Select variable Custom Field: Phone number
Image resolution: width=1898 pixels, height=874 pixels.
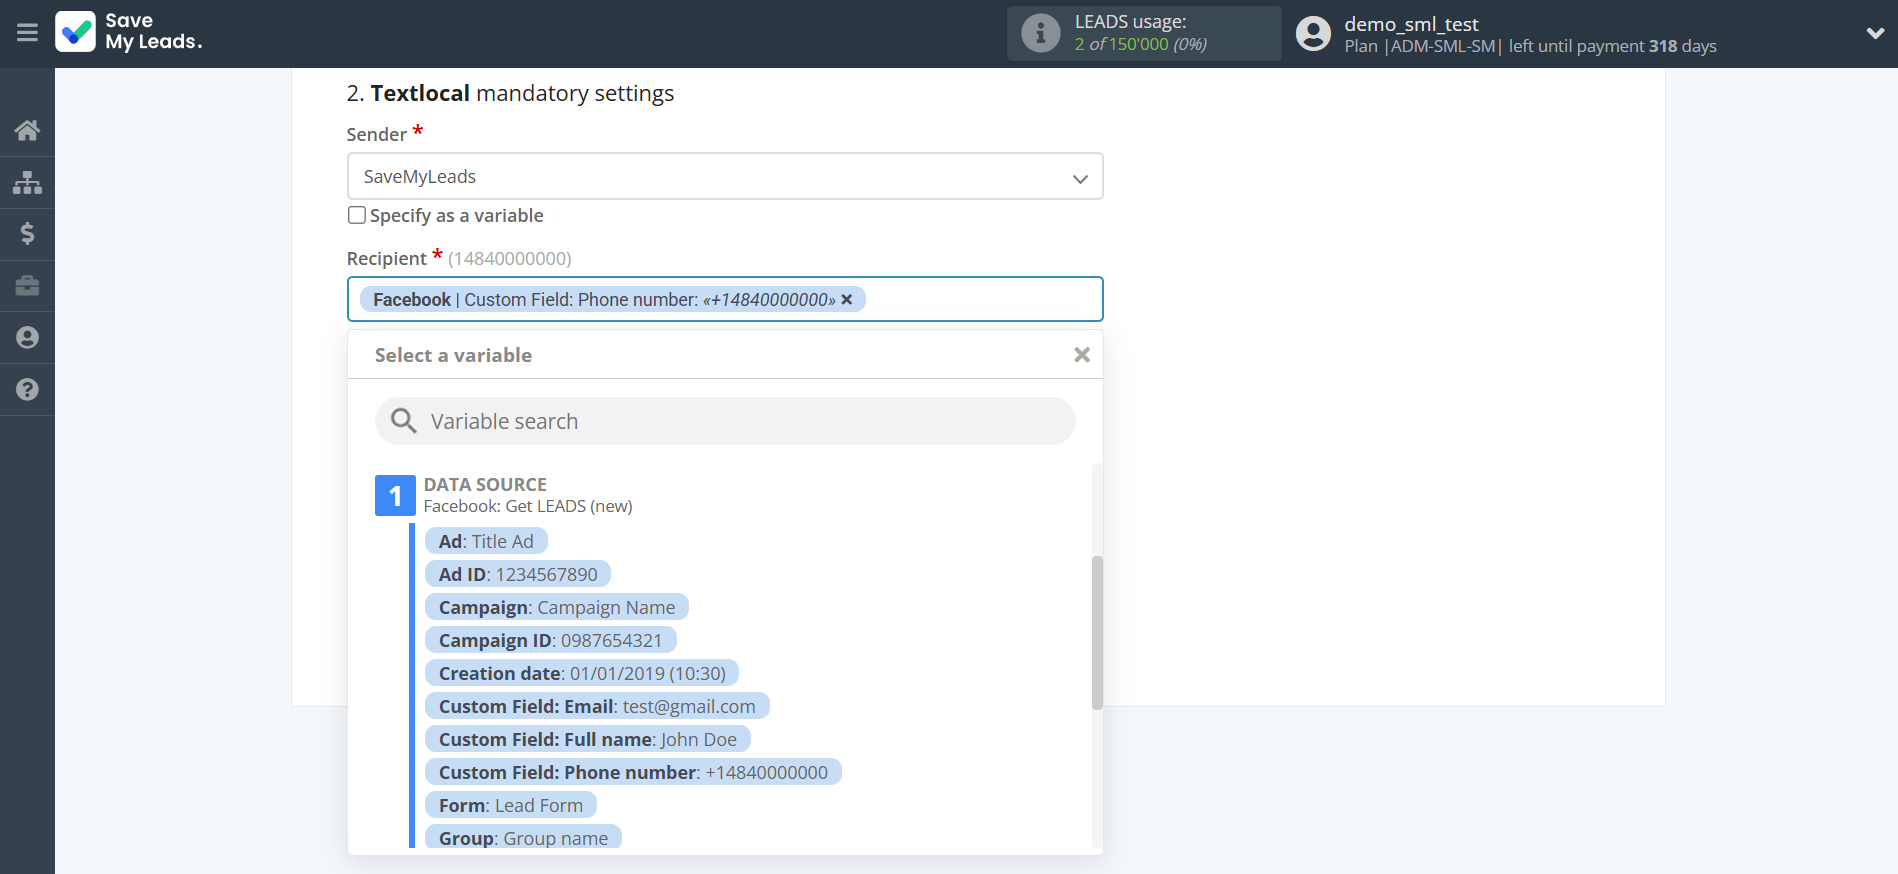point(633,772)
